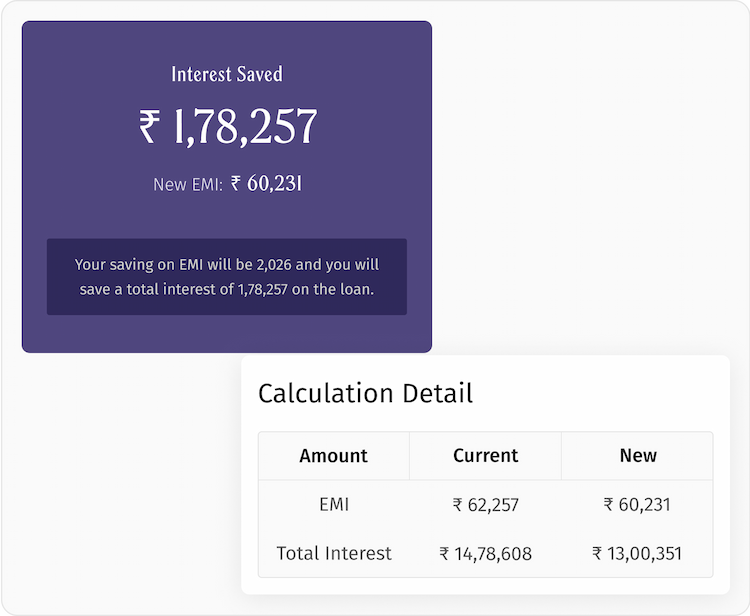Select the Calculation Detail heading

click(x=365, y=393)
